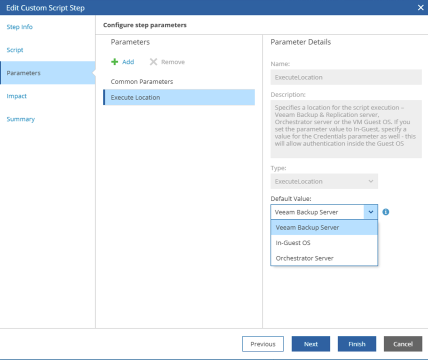Go to the Step Info page
Viewport: 428px width, 360px height.
[x=20, y=27]
